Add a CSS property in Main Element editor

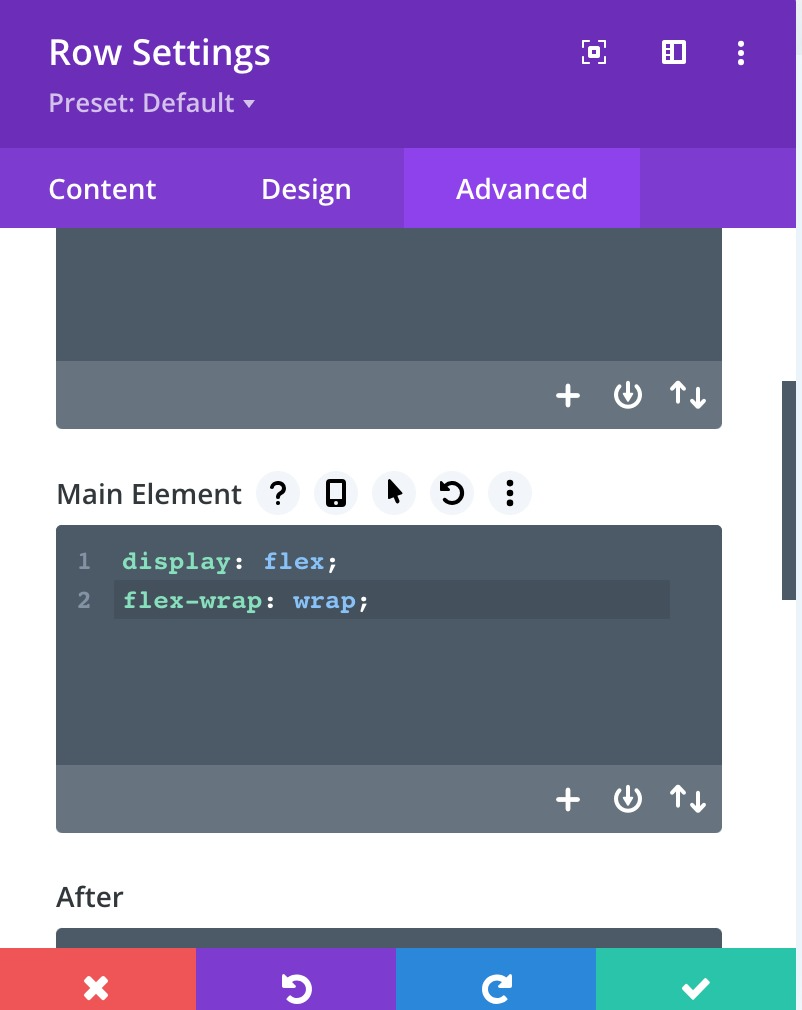click(x=568, y=799)
